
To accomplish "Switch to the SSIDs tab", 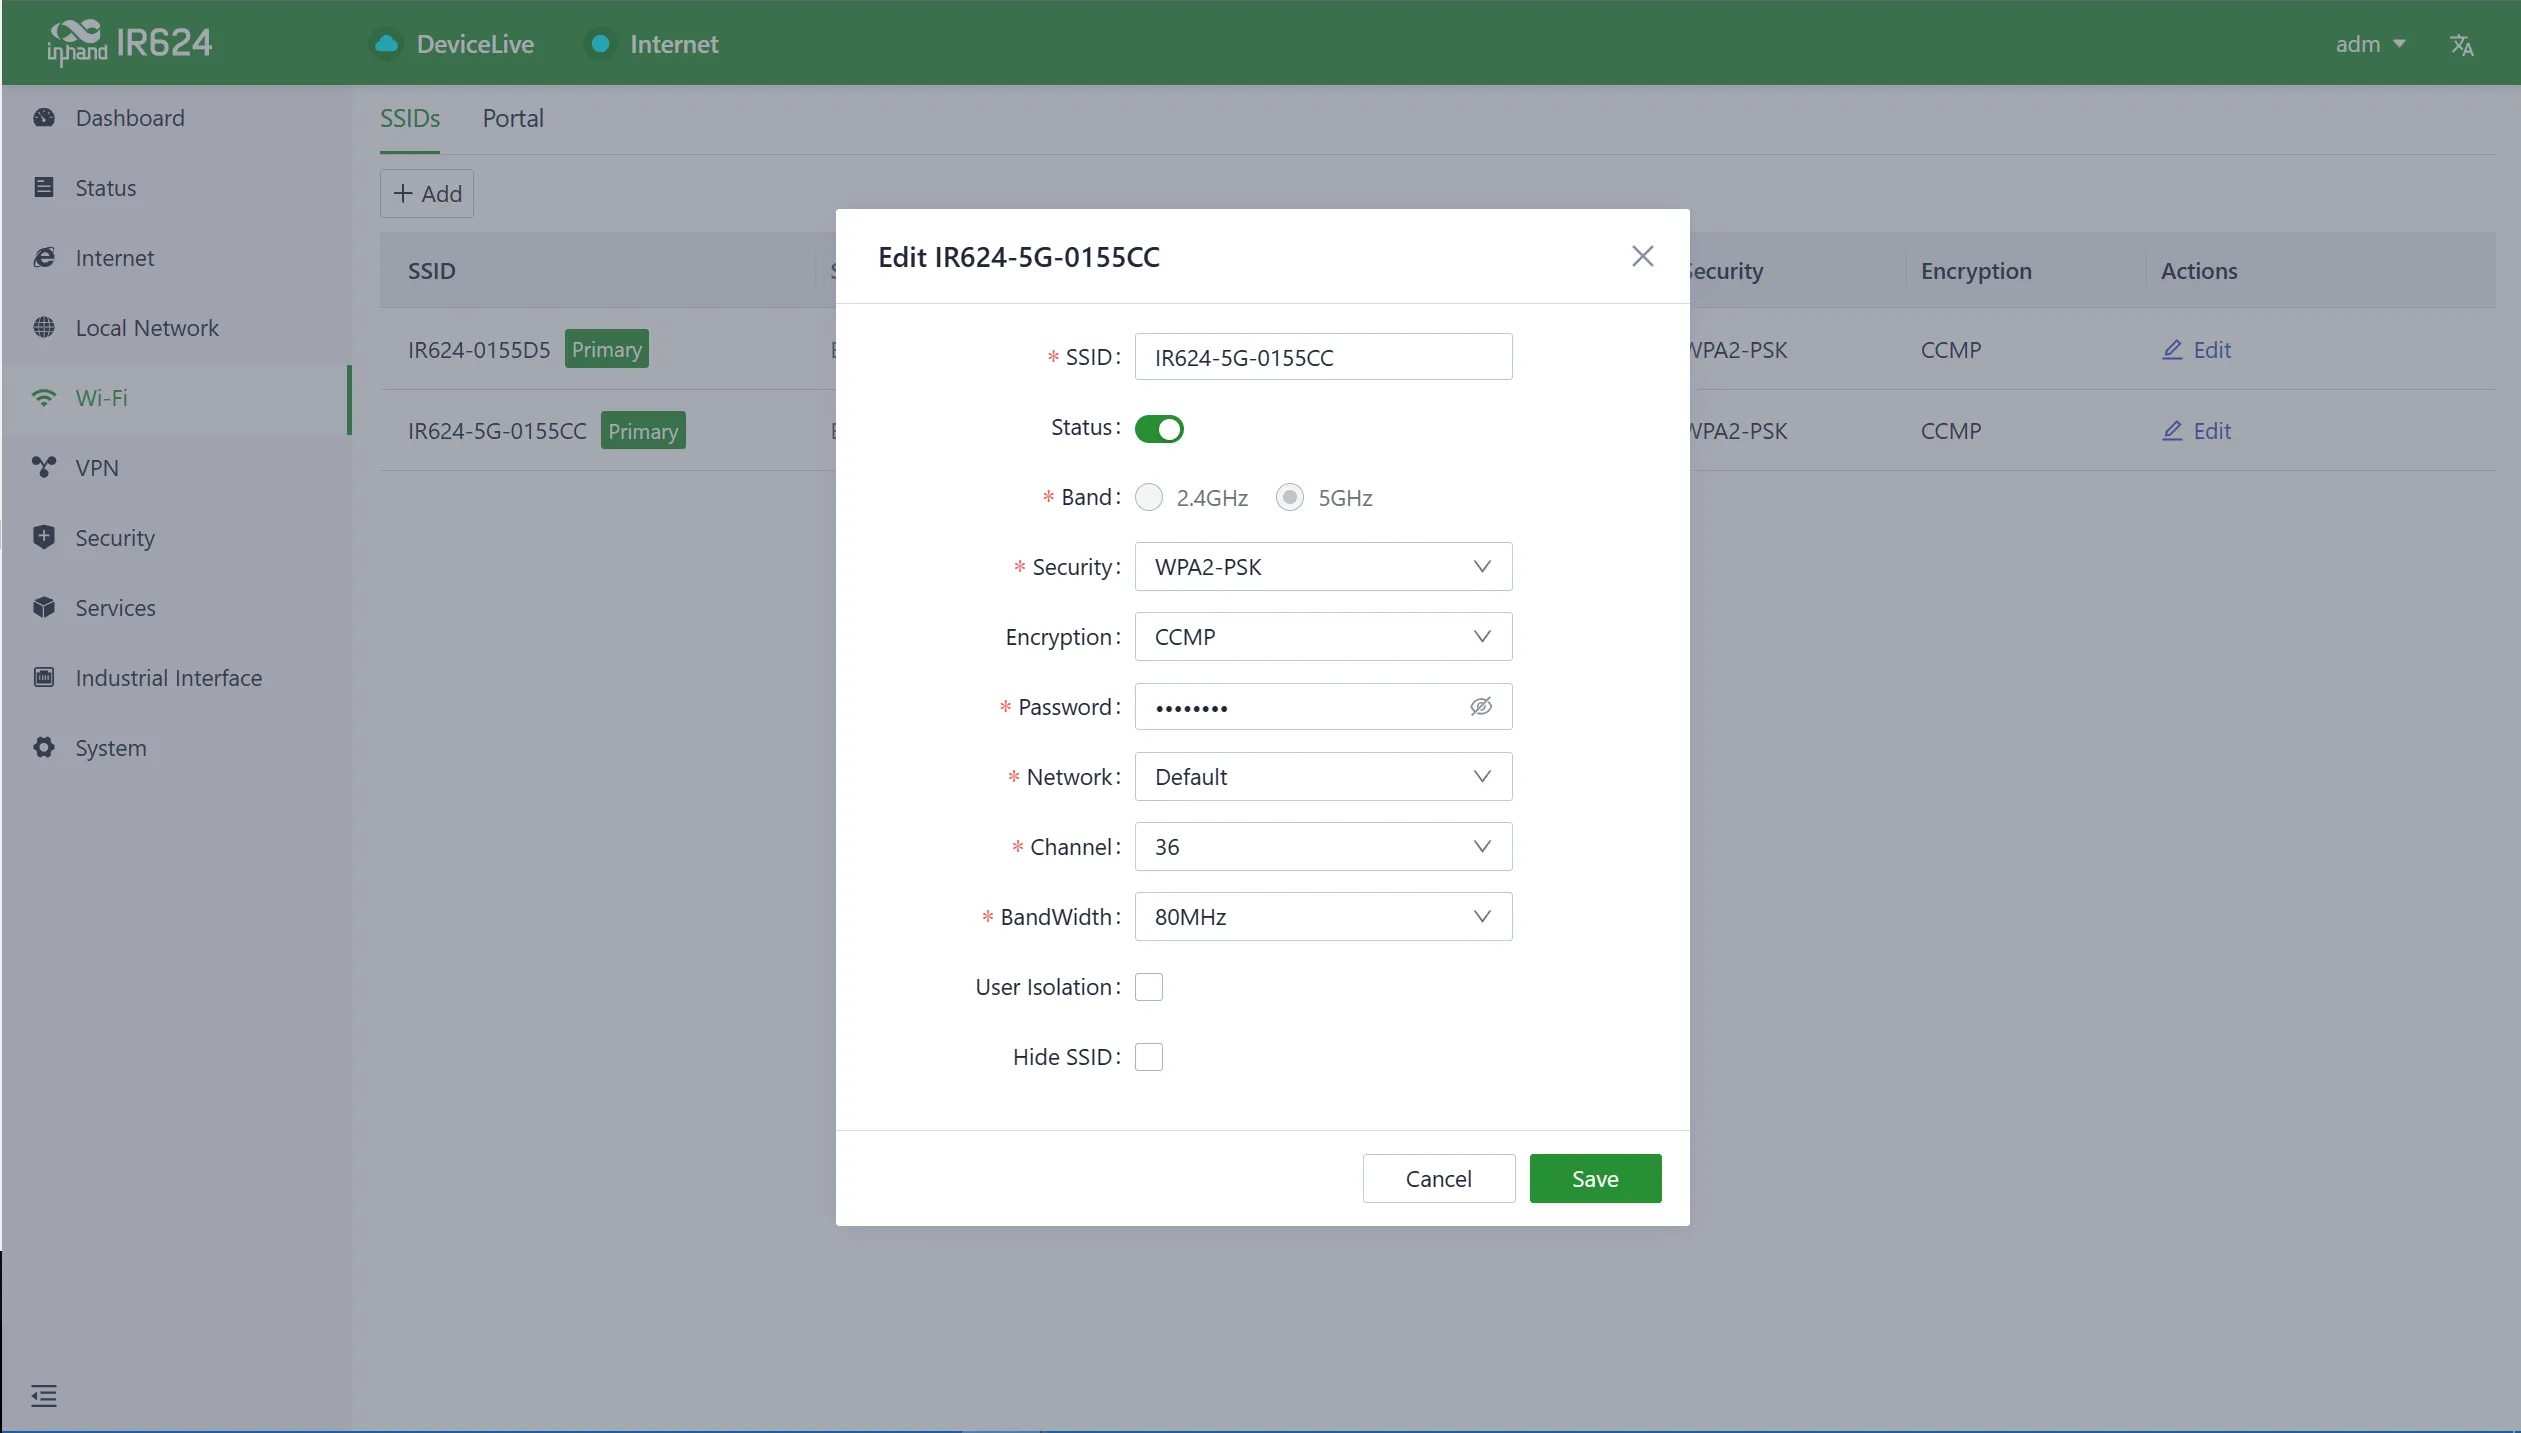I will pos(410,118).
